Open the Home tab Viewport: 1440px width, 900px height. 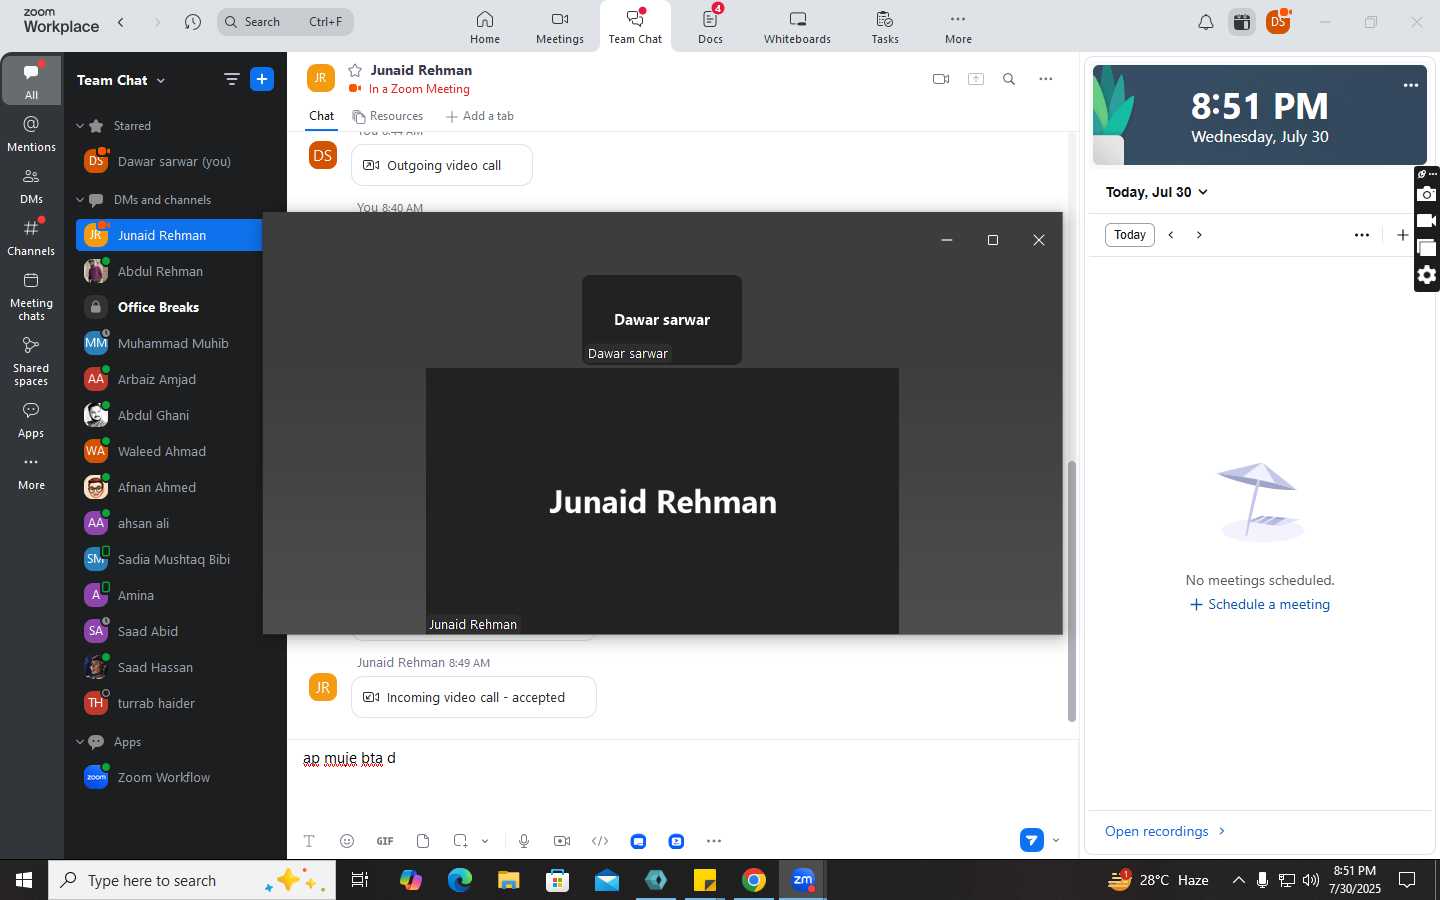pyautogui.click(x=485, y=27)
